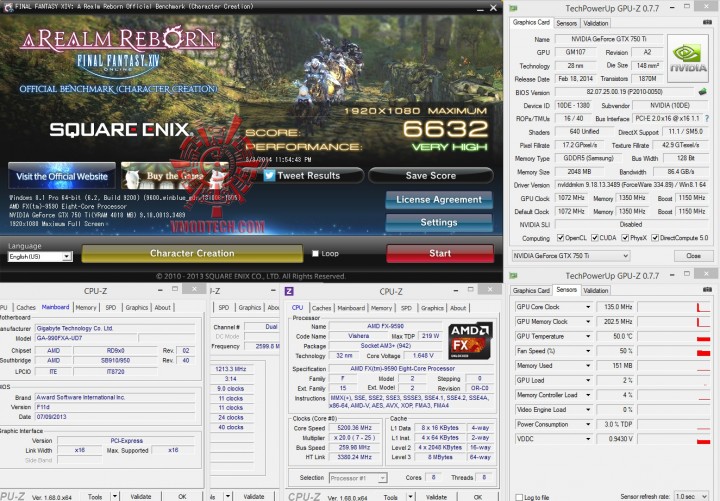Image resolution: width=720 pixels, height=501 pixels.
Task: Toggle the CUDA checkbox in GPU-Z
Action: point(594,237)
